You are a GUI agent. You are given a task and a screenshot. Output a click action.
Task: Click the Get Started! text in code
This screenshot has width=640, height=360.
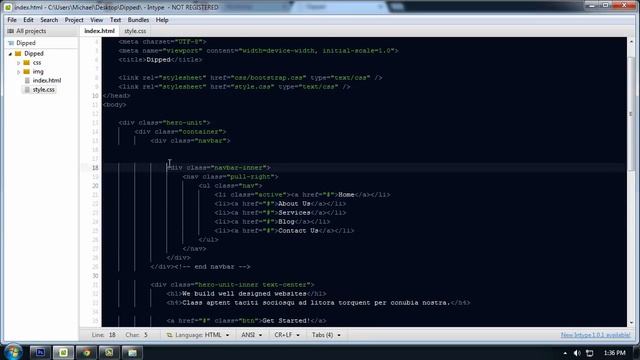[x=286, y=320]
